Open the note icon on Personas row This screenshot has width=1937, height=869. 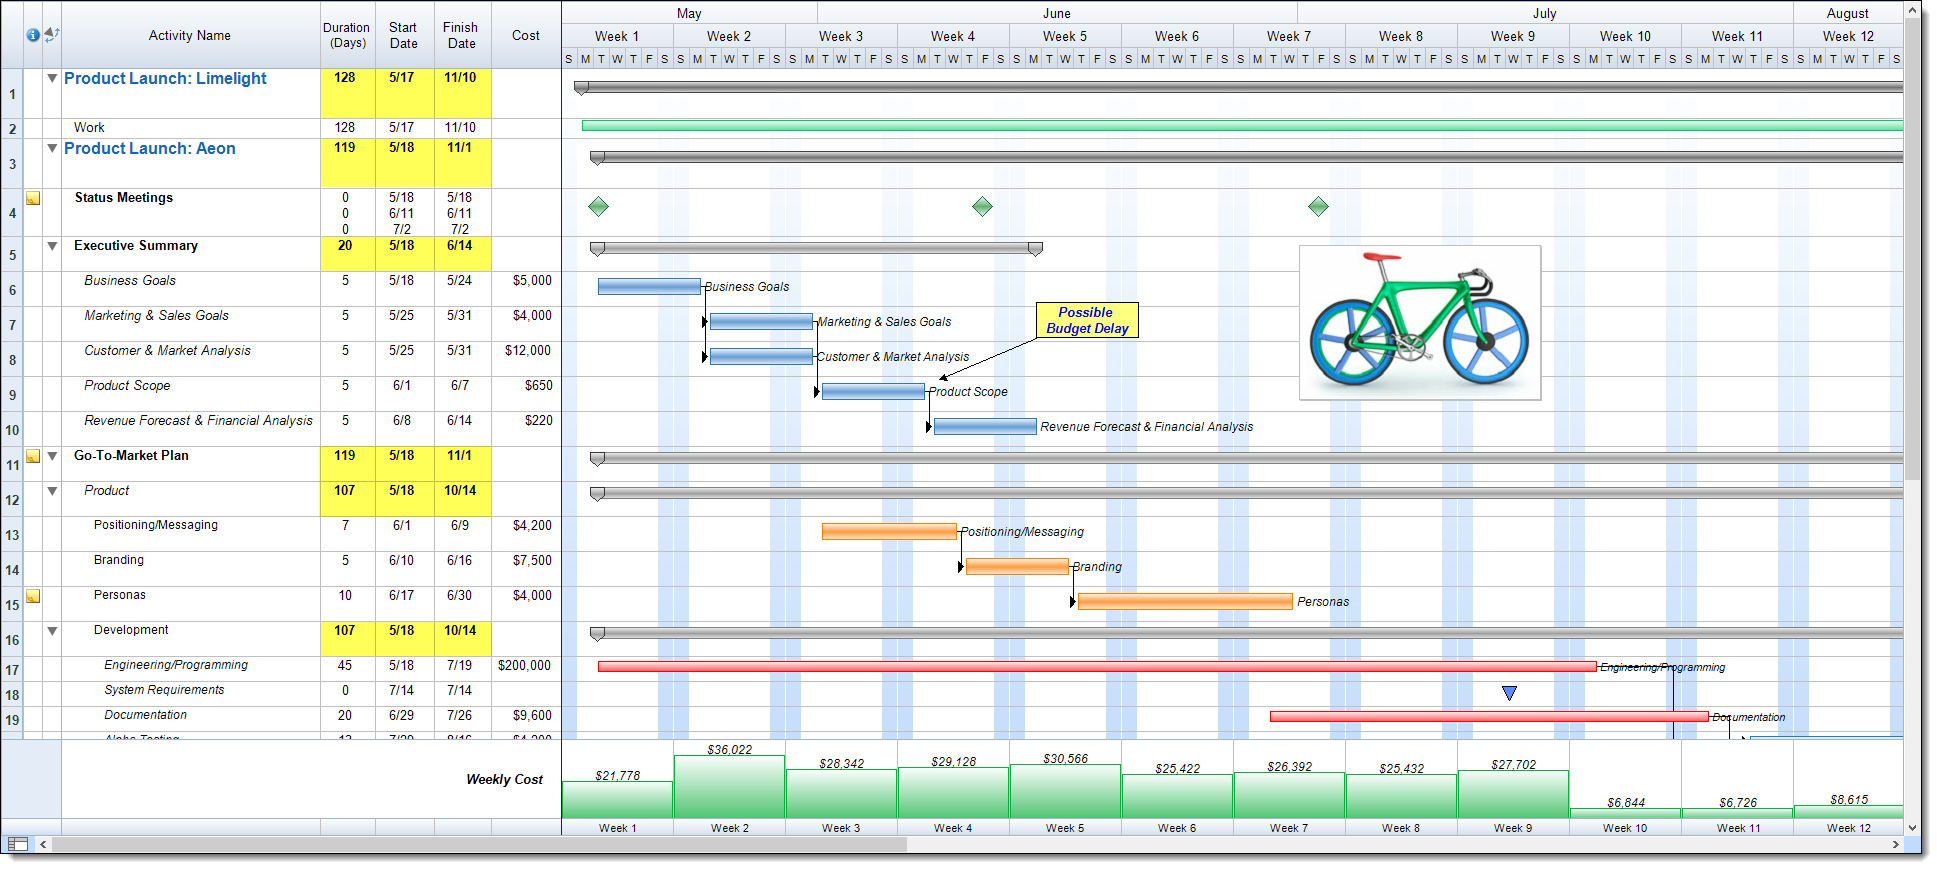pyautogui.click(x=33, y=596)
